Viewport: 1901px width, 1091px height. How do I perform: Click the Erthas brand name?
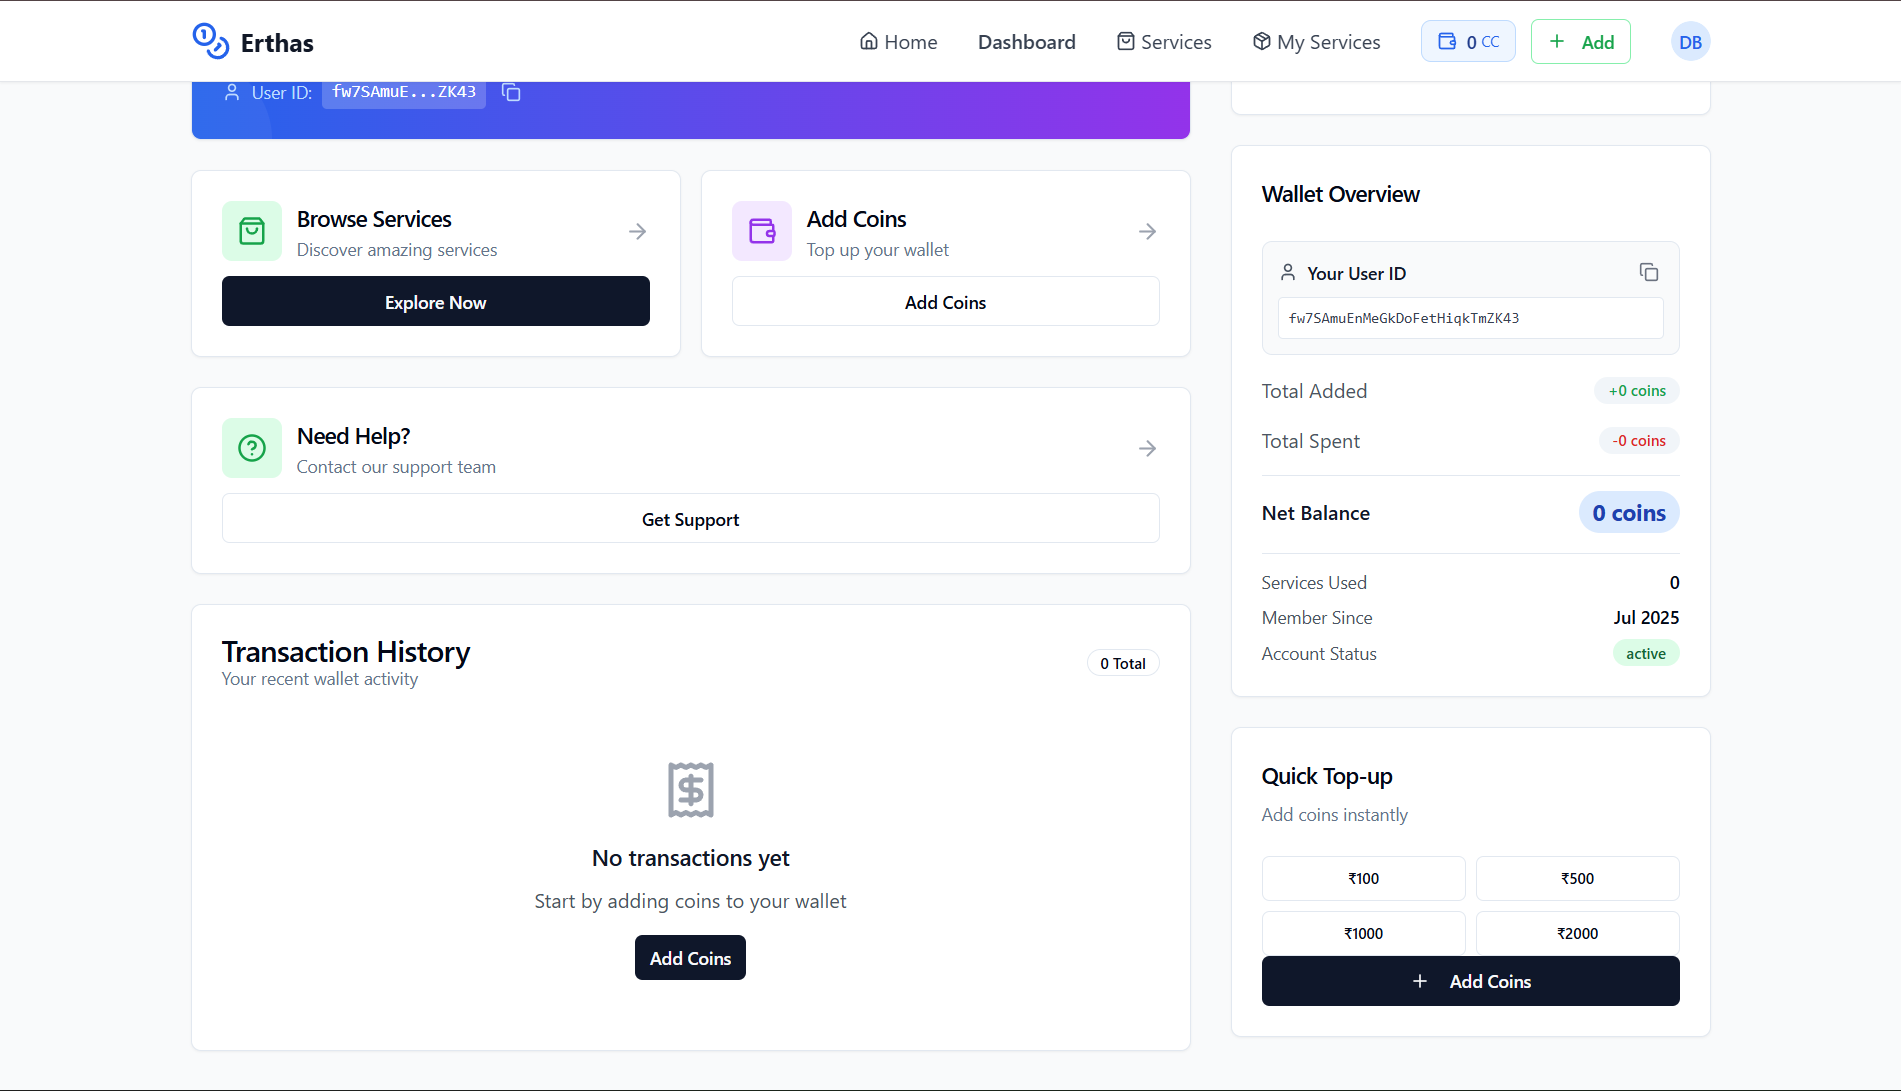point(277,43)
